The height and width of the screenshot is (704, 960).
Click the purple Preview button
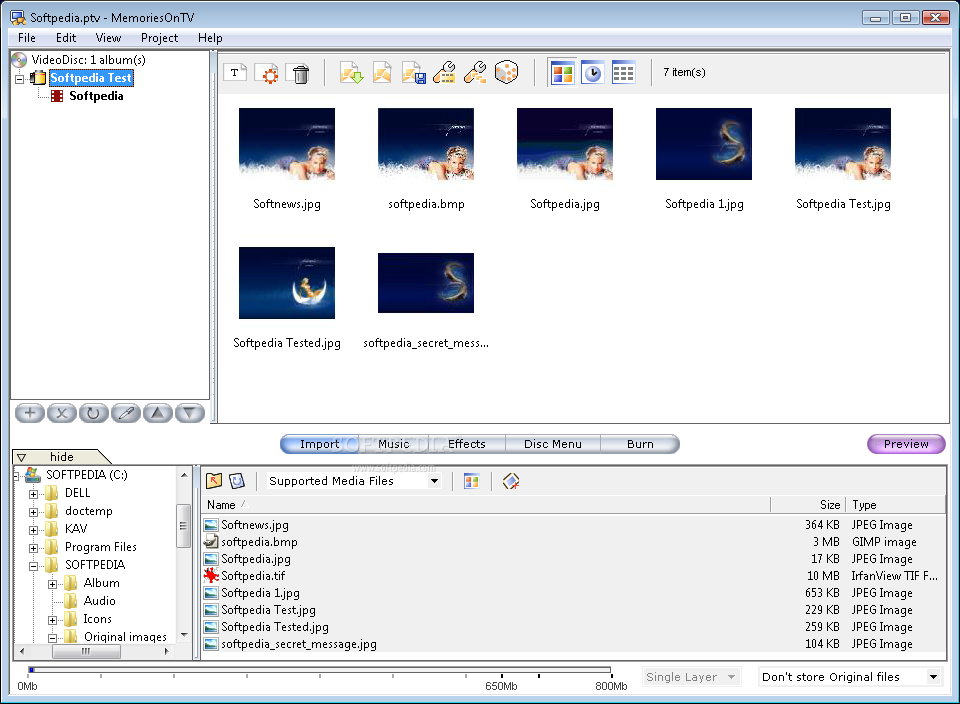tap(906, 444)
